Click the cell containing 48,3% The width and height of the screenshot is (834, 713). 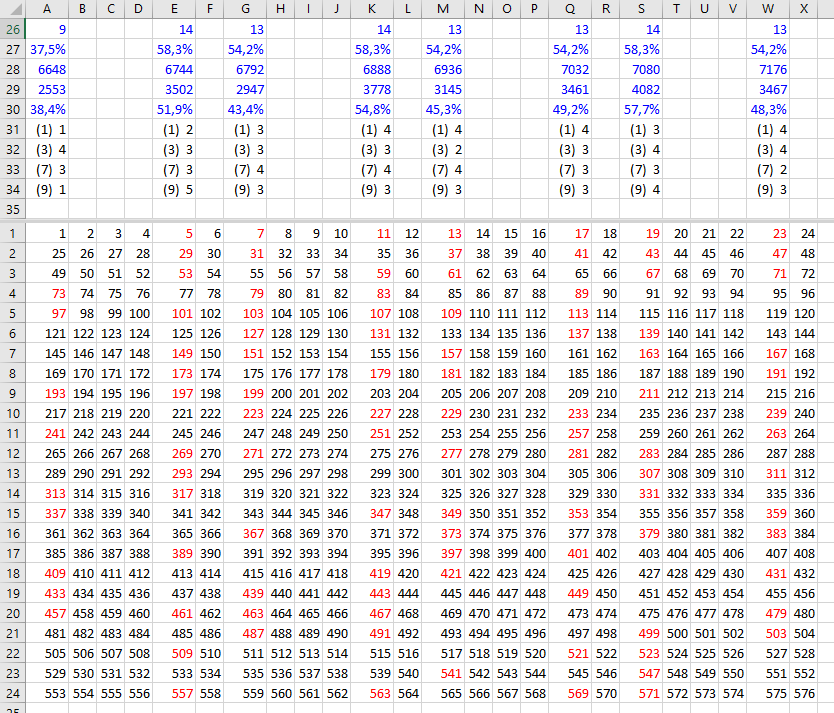pos(768,110)
